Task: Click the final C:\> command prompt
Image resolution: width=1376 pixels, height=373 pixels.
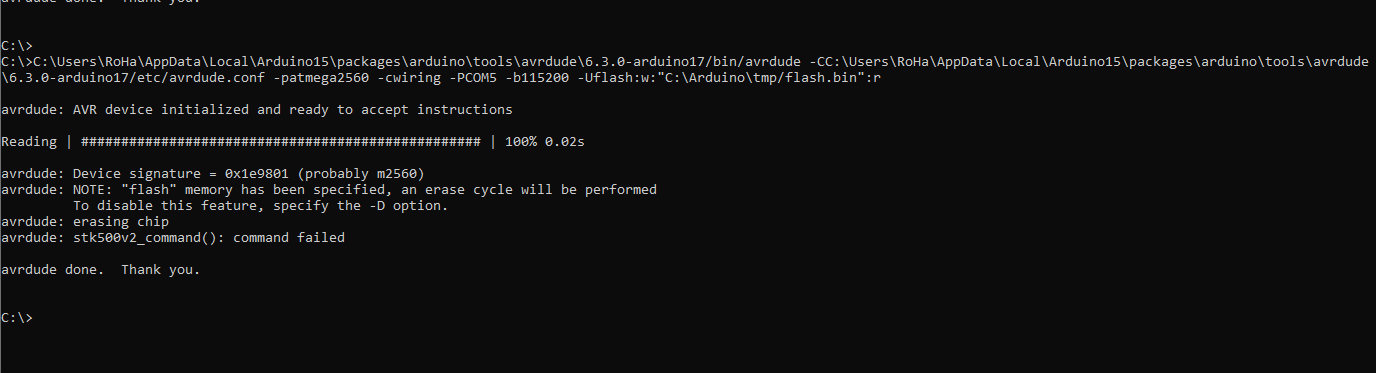Action: [x=17, y=318]
